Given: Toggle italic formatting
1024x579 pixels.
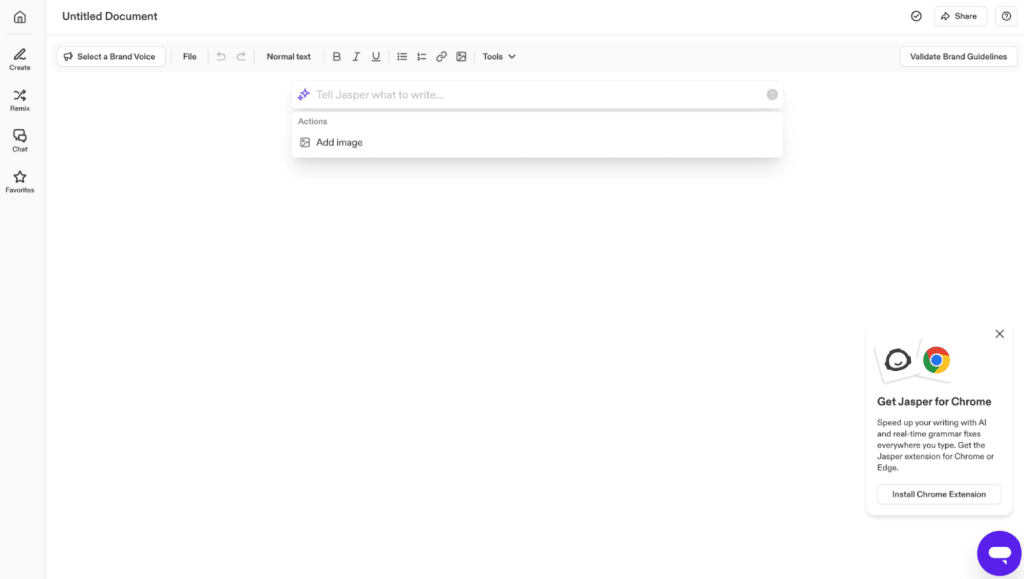Looking at the screenshot, I should [356, 57].
